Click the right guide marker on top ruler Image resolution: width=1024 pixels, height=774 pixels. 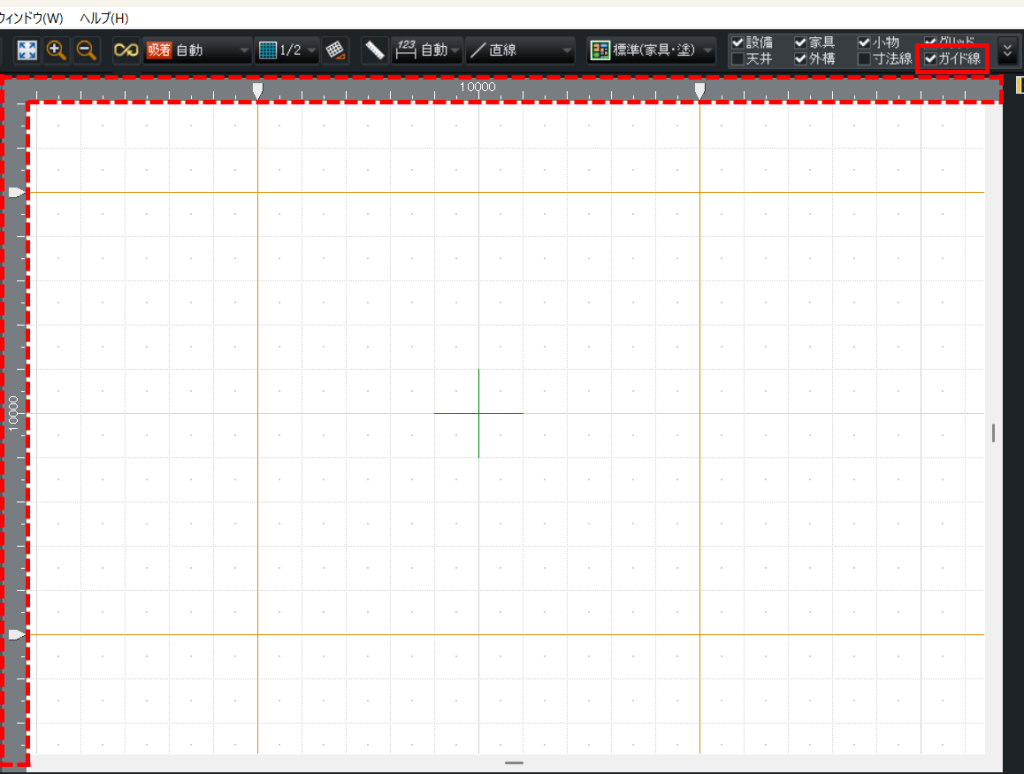click(x=699, y=91)
